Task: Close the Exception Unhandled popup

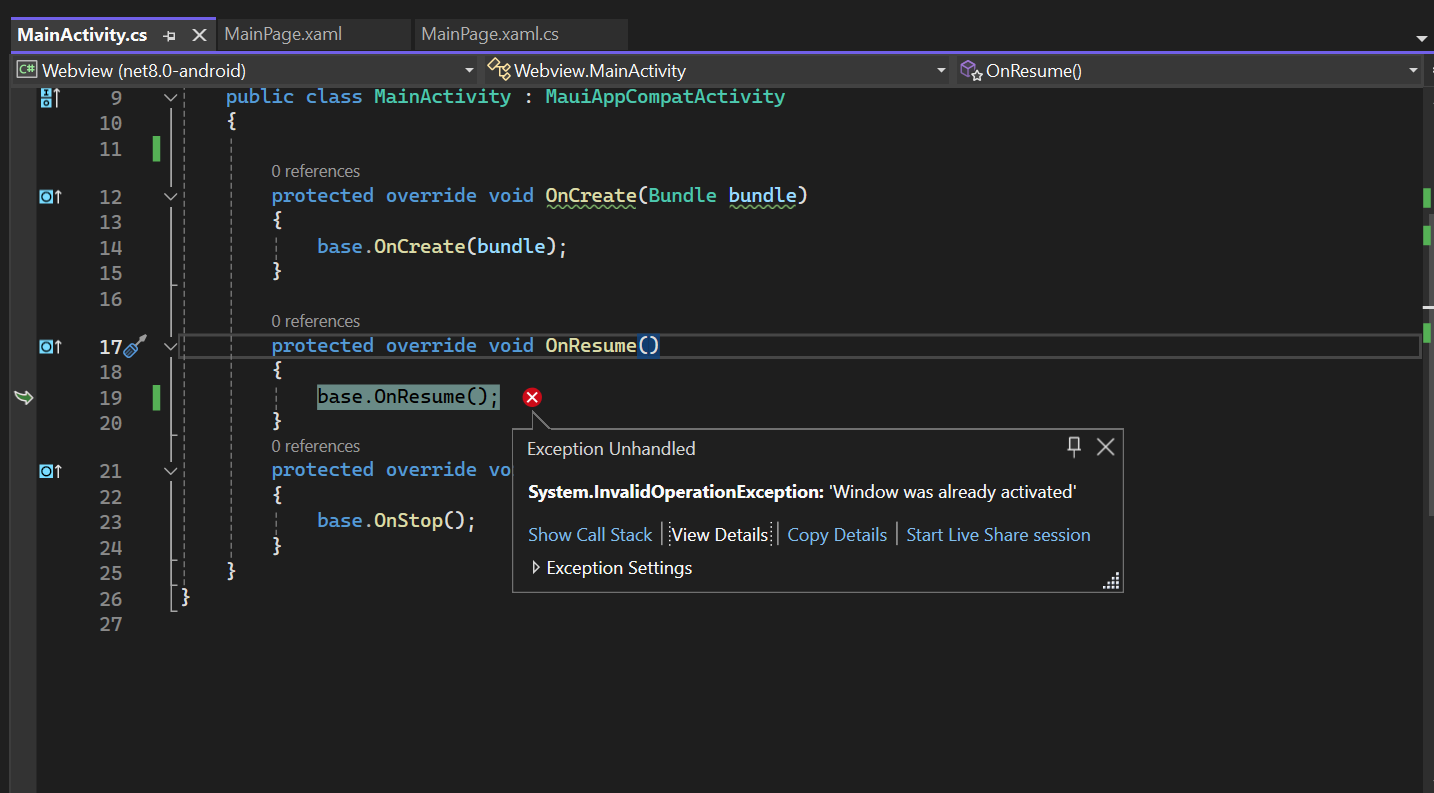Action: coord(1105,447)
